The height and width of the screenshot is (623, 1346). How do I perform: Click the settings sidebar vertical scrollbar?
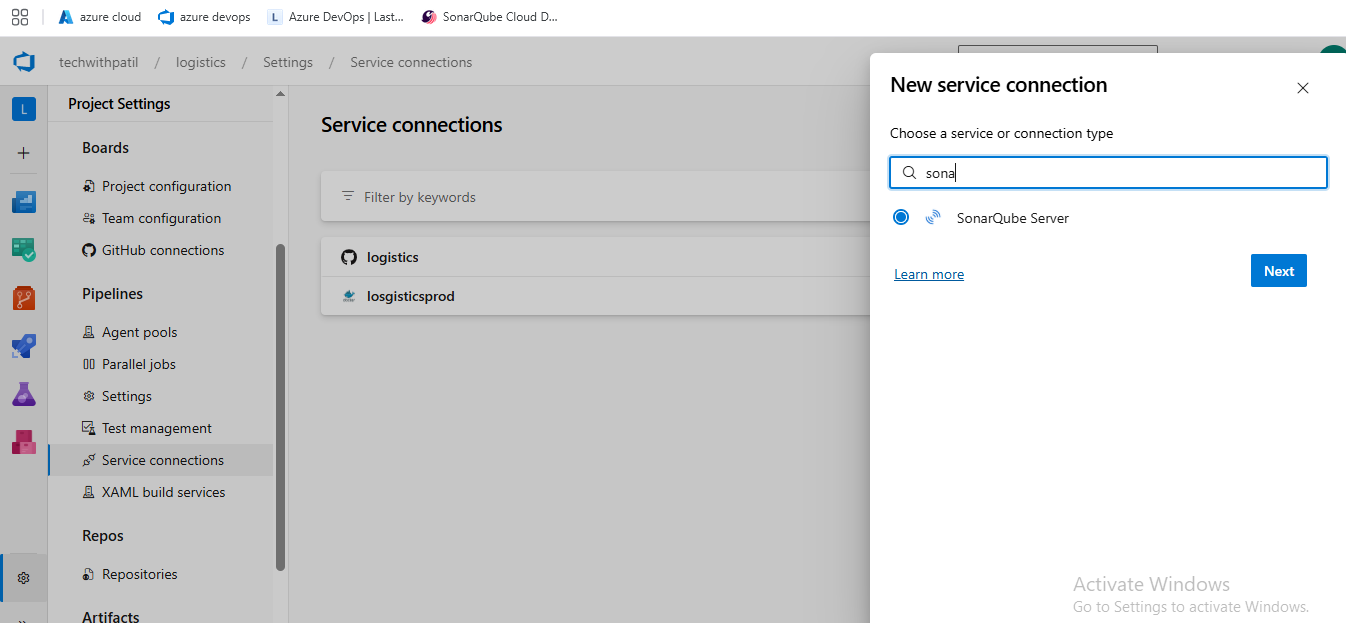click(x=280, y=400)
